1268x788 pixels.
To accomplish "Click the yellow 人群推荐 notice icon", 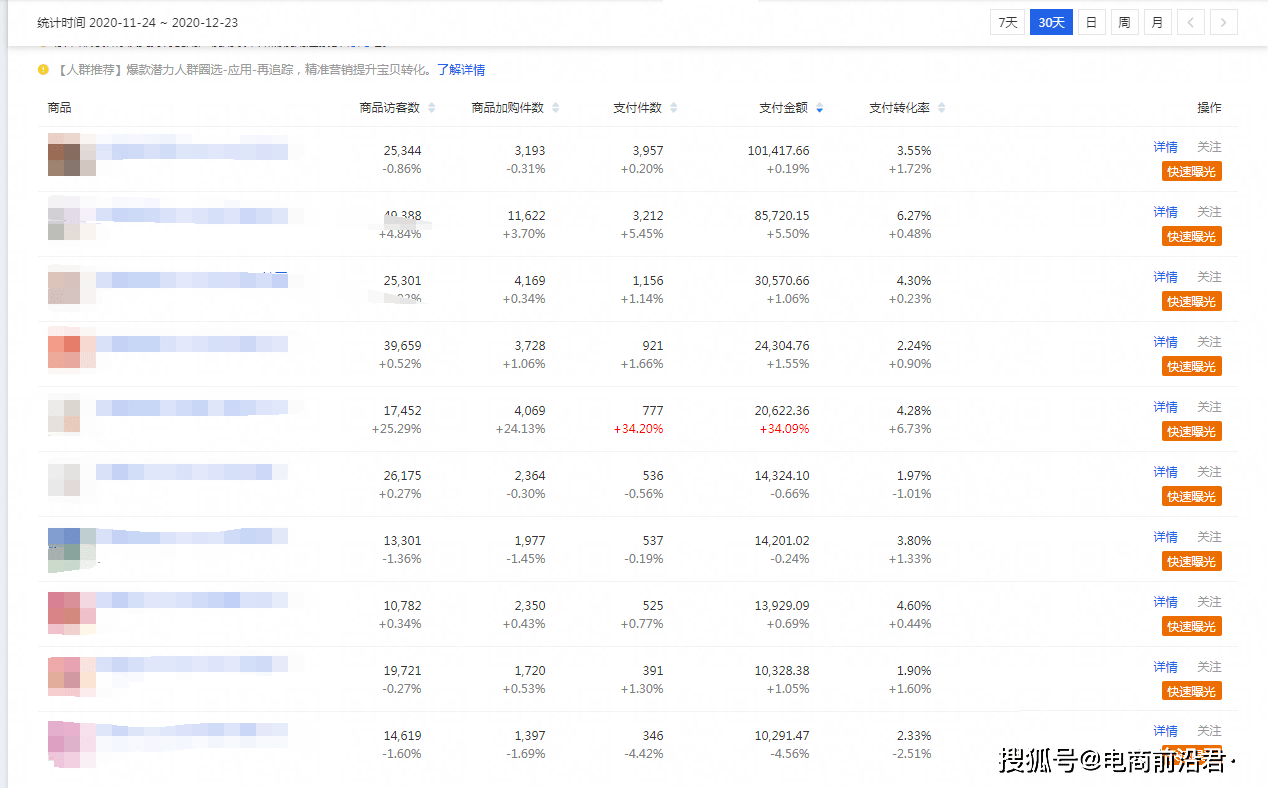I will point(43,70).
